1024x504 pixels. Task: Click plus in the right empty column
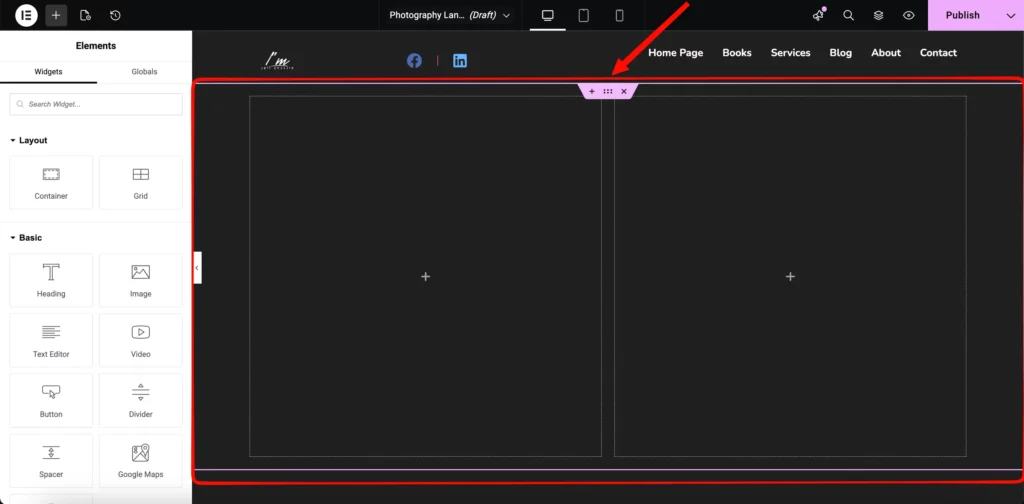click(790, 277)
